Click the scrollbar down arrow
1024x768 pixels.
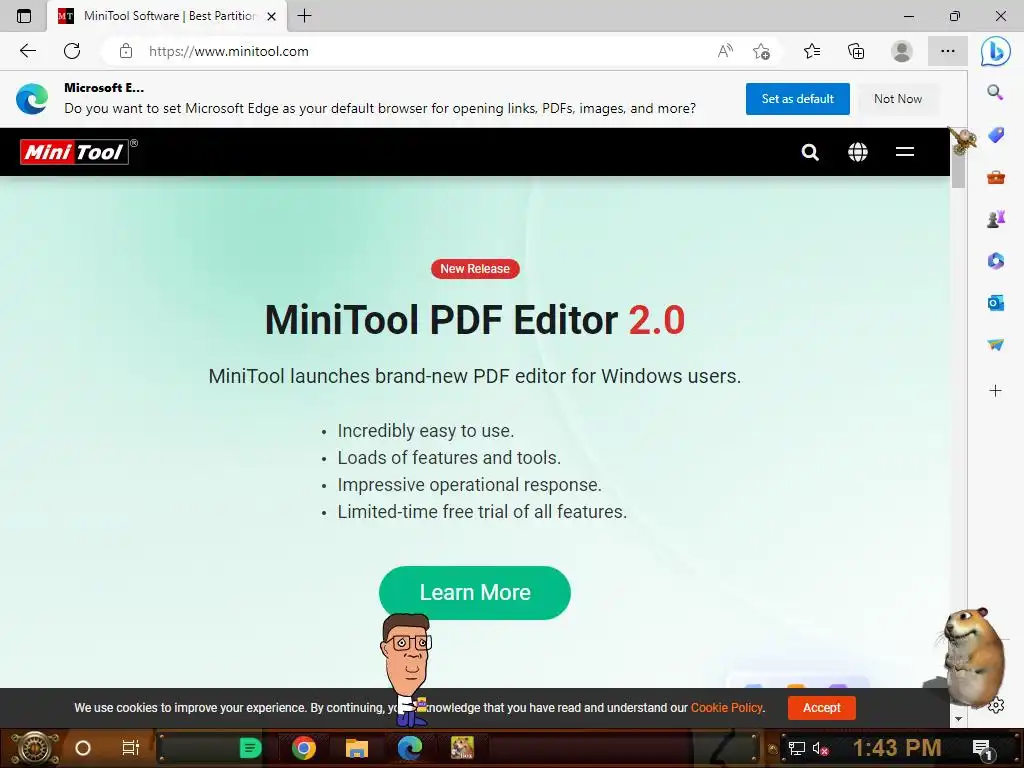958,719
